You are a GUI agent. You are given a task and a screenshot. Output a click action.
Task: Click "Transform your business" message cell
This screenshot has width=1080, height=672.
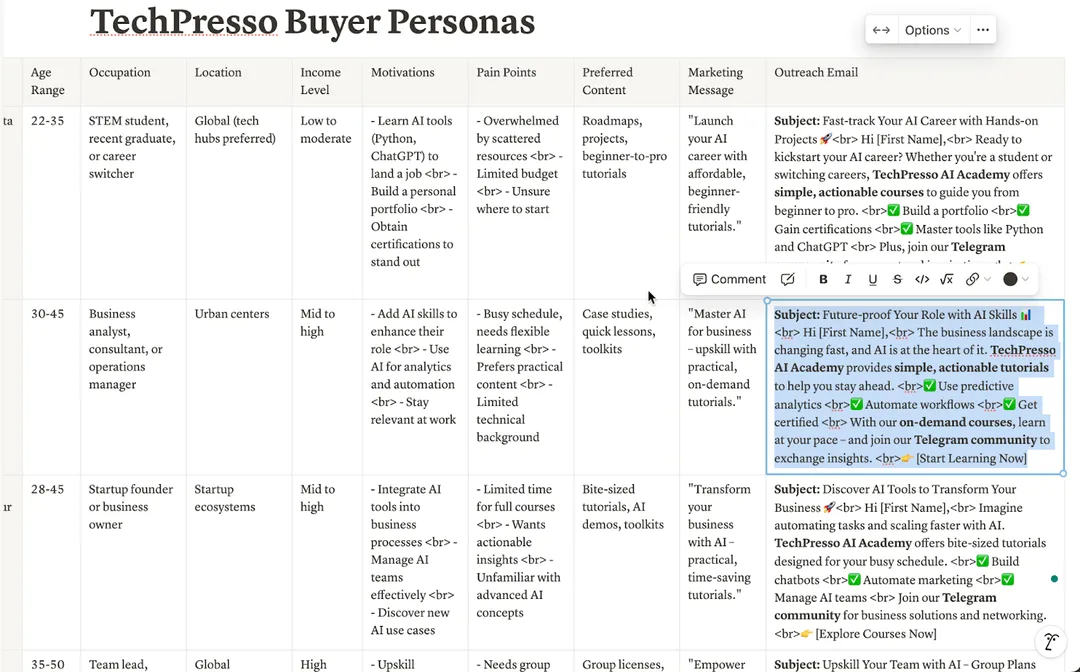point(723,563)
